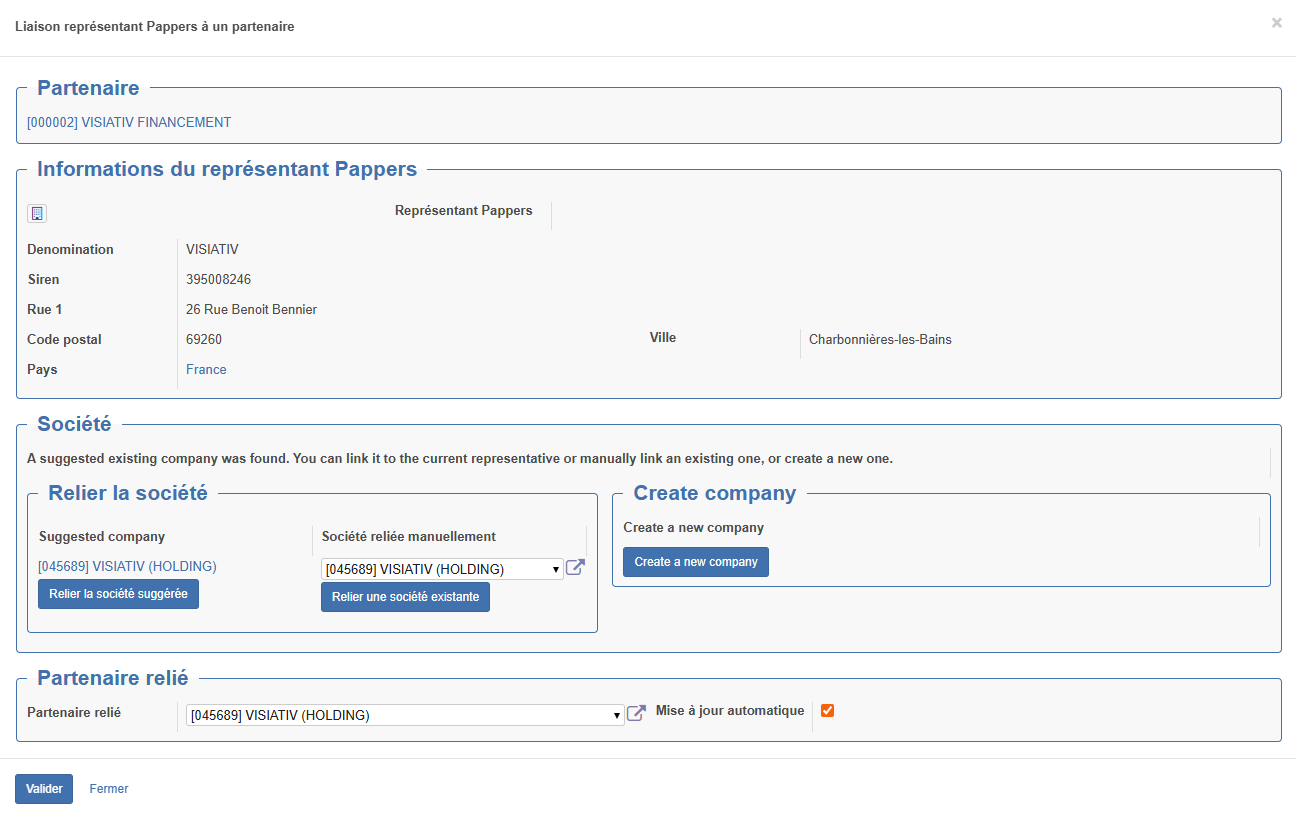Click the Valider button

click(x=44, y=789)
